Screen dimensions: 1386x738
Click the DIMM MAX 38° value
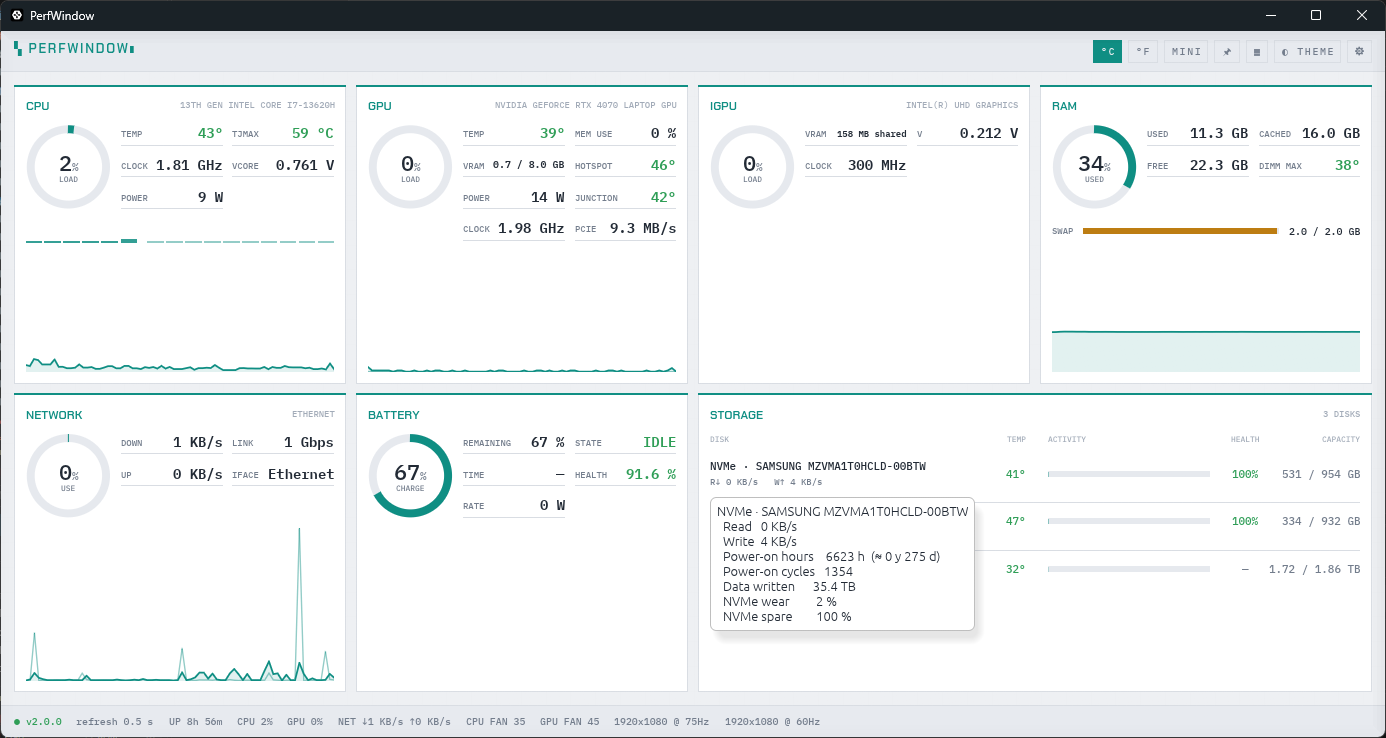[x=1347, y=165]
